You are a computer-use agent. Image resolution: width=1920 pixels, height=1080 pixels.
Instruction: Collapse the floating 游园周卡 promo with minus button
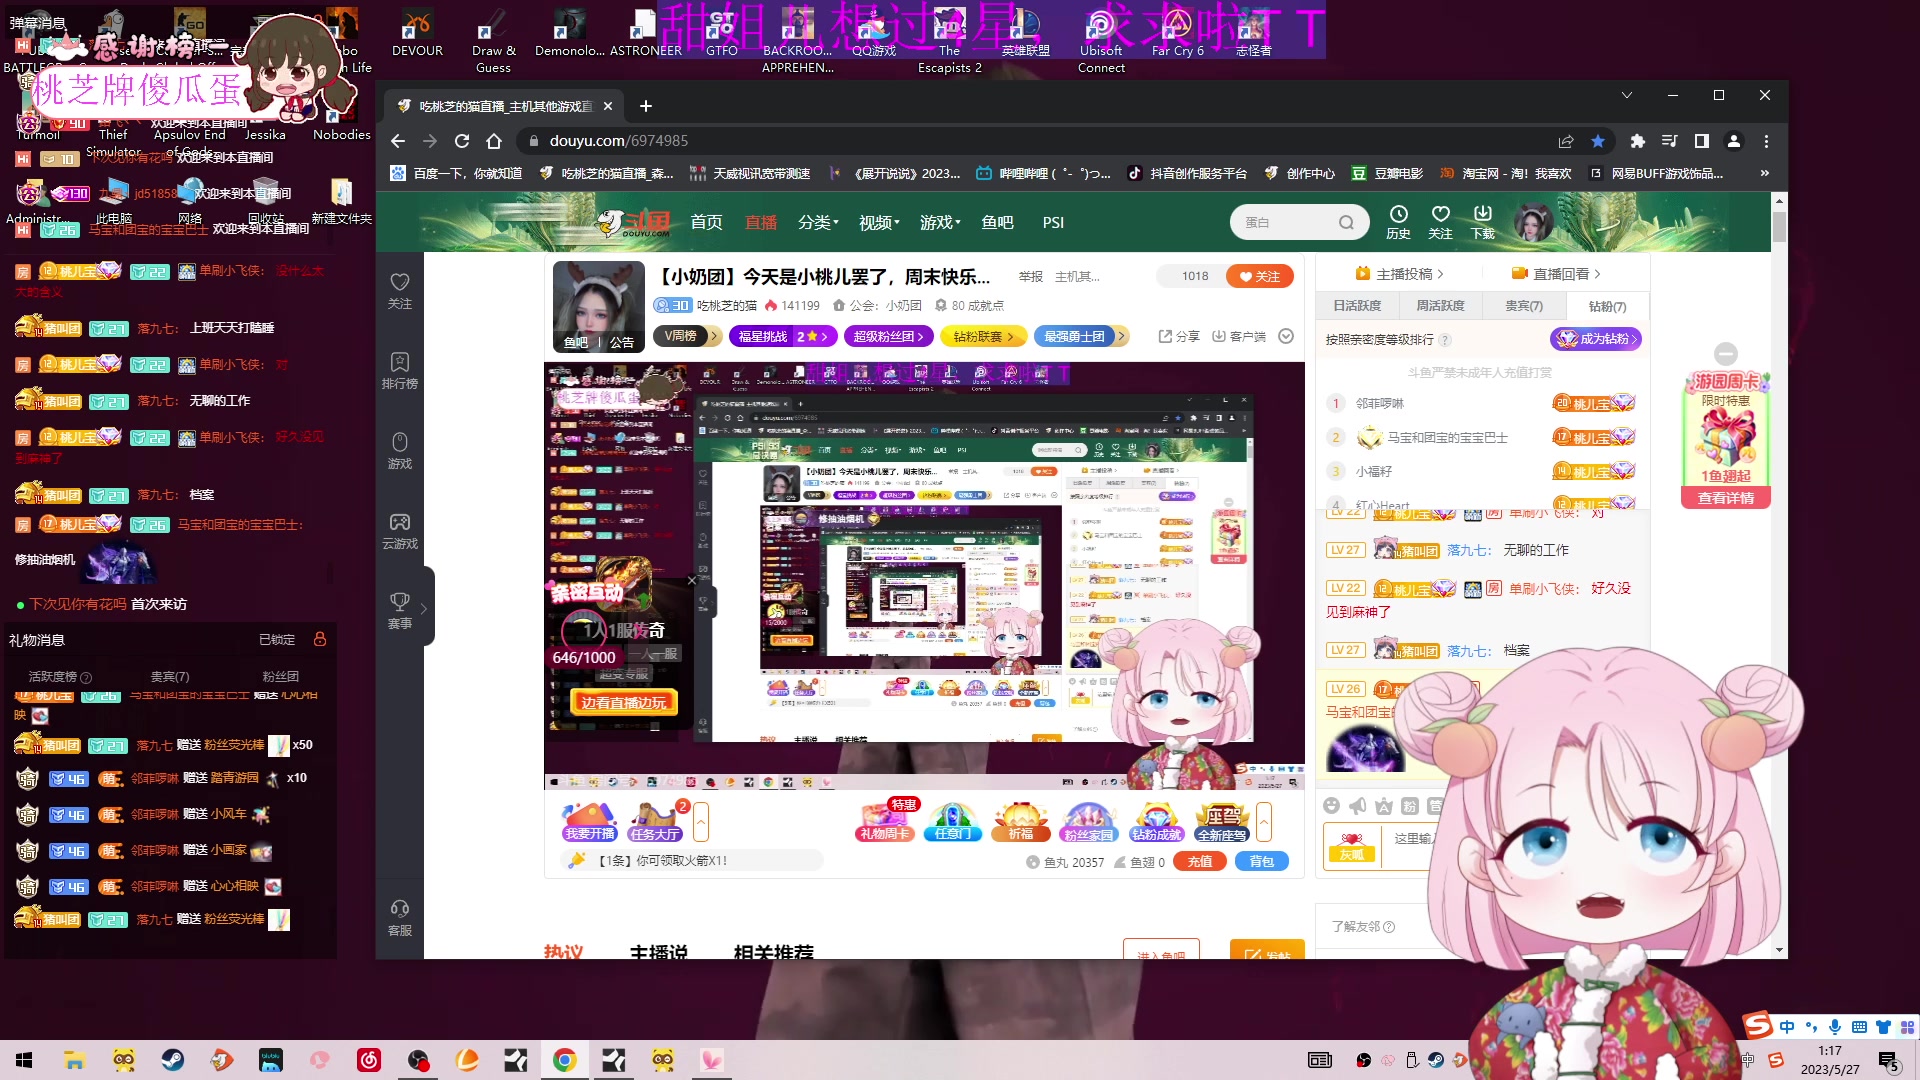1726,354
